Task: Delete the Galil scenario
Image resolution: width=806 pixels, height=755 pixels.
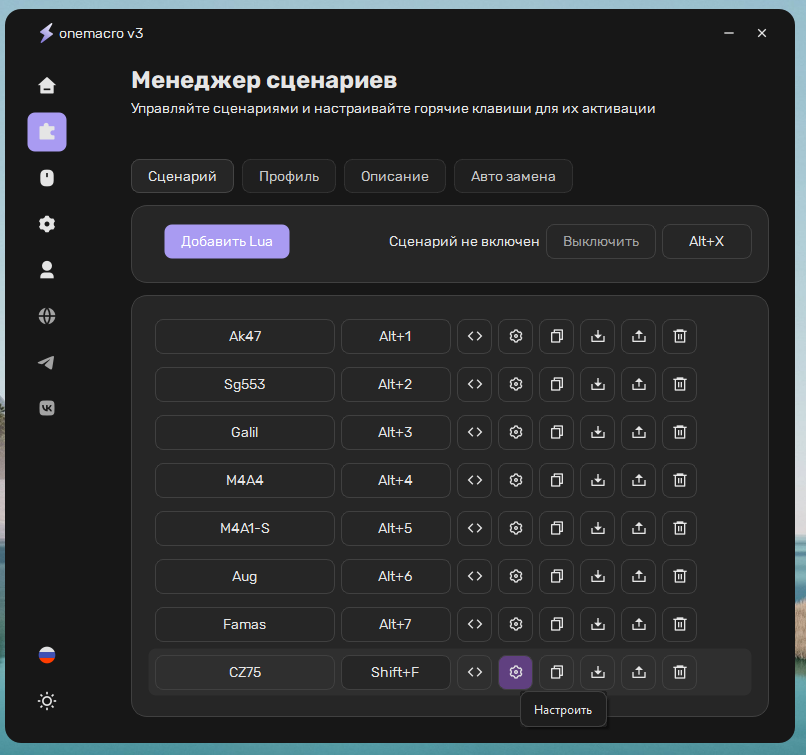Action: [x=679, y=433]
